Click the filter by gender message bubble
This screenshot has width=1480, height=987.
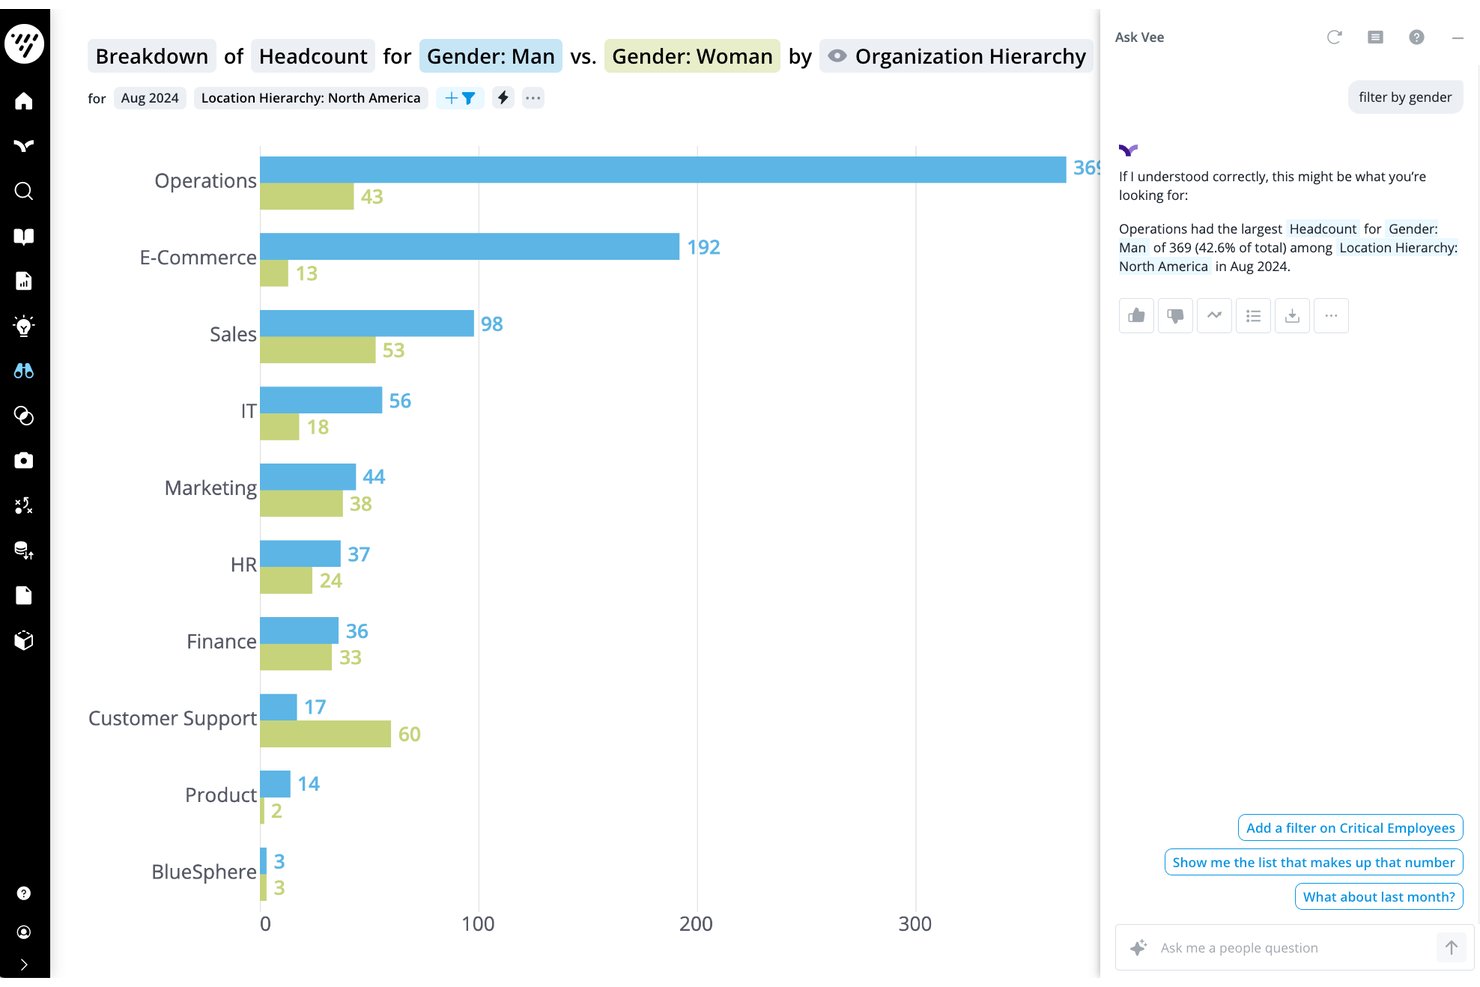1405,97
